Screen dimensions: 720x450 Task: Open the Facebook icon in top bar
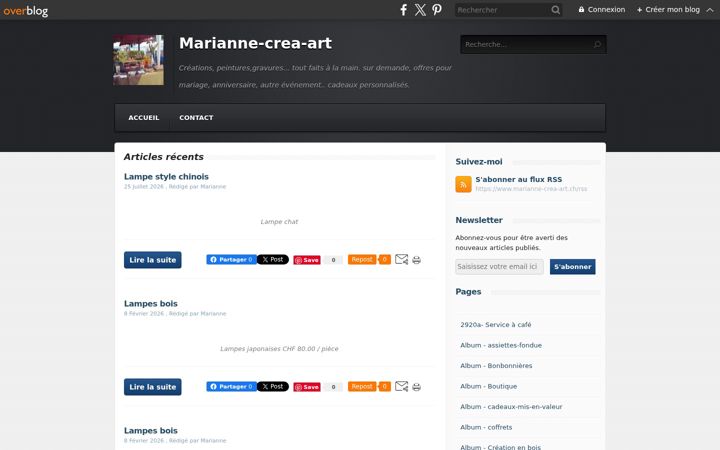pyautogui.click(x=403, y=10)
